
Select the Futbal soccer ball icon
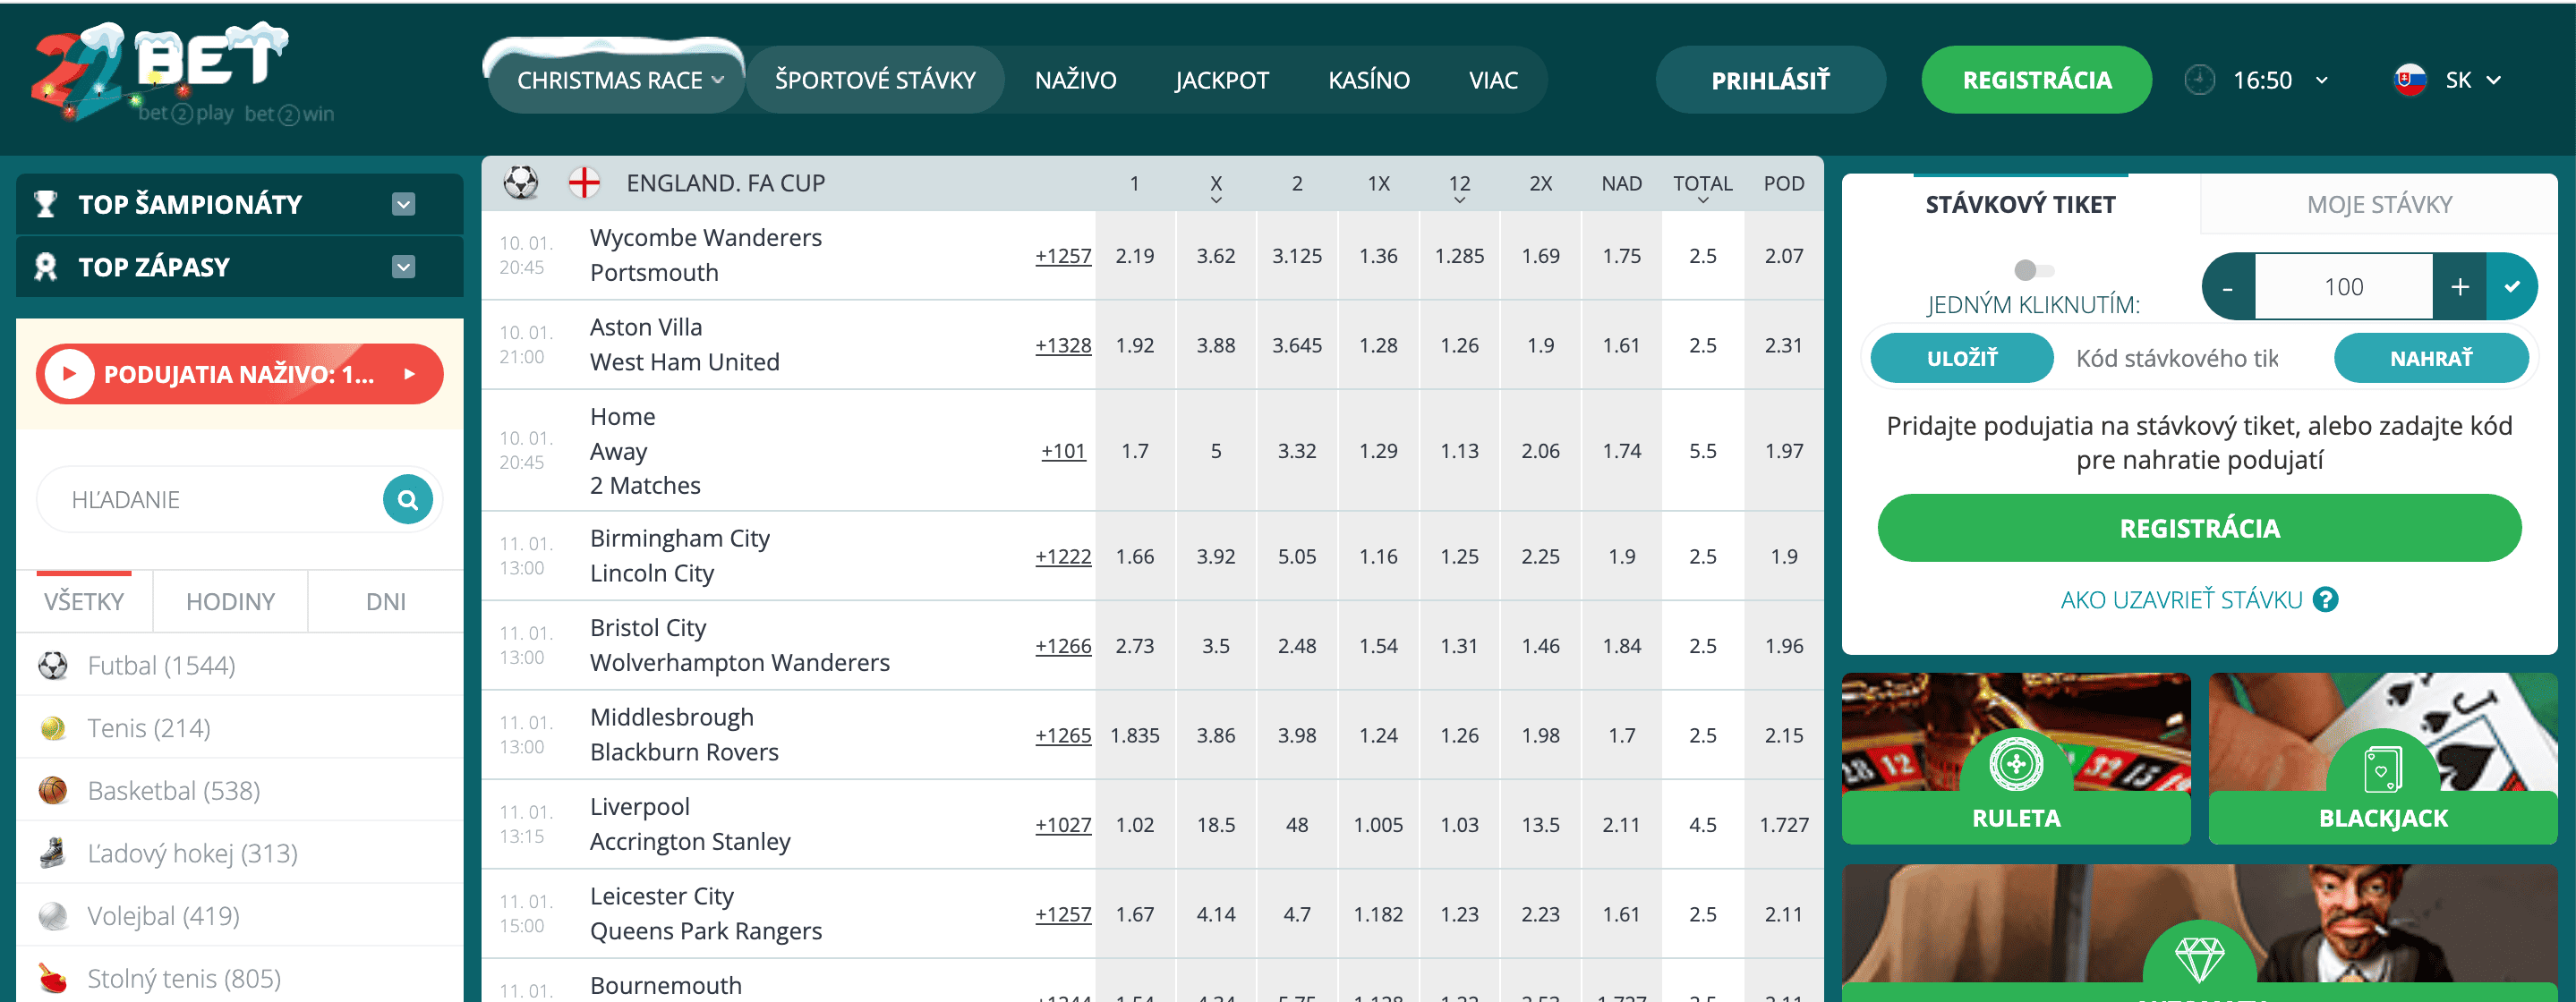(53, 665)
